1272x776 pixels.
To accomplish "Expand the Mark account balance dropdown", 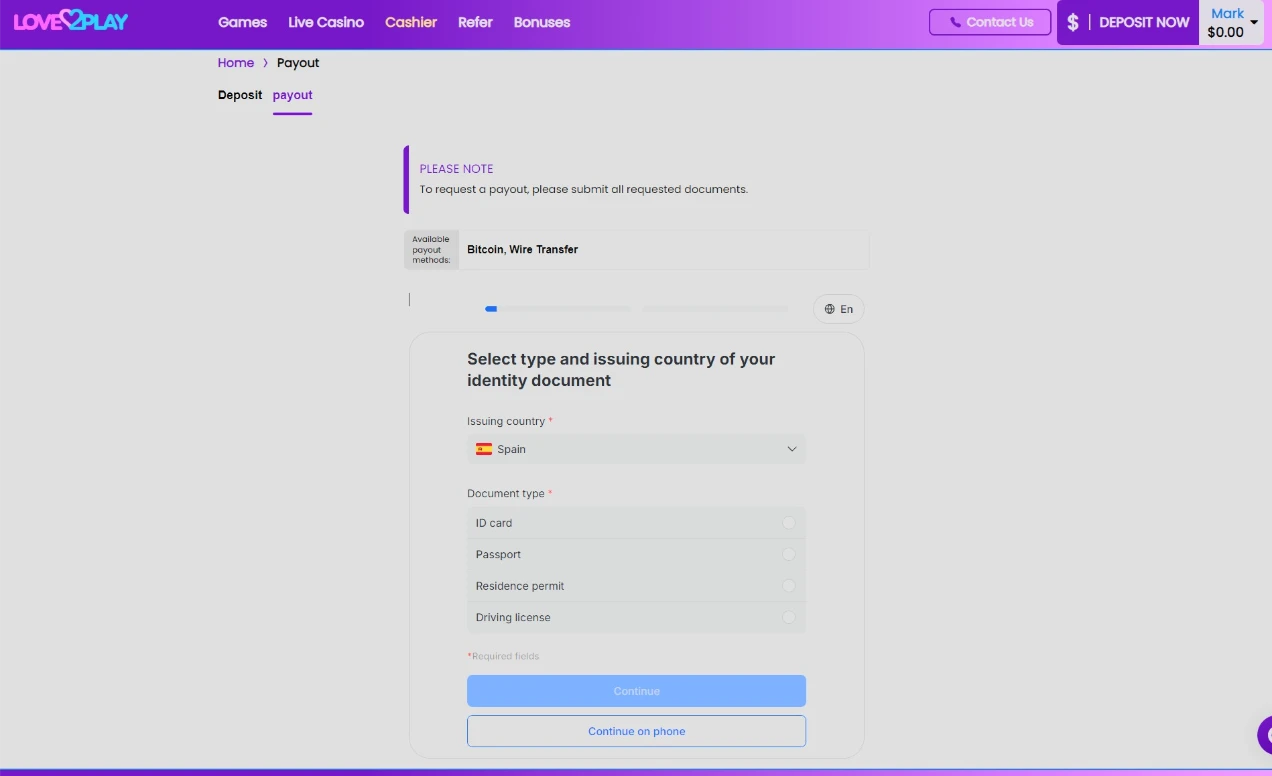I will tap(1253, 22).
